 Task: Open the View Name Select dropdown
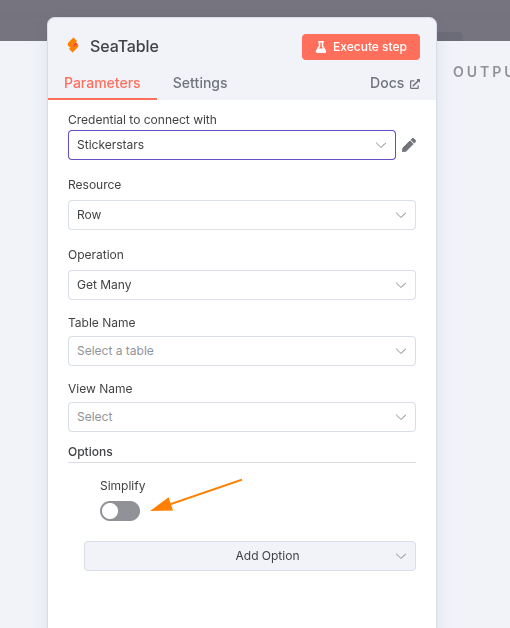click(242, 417)
